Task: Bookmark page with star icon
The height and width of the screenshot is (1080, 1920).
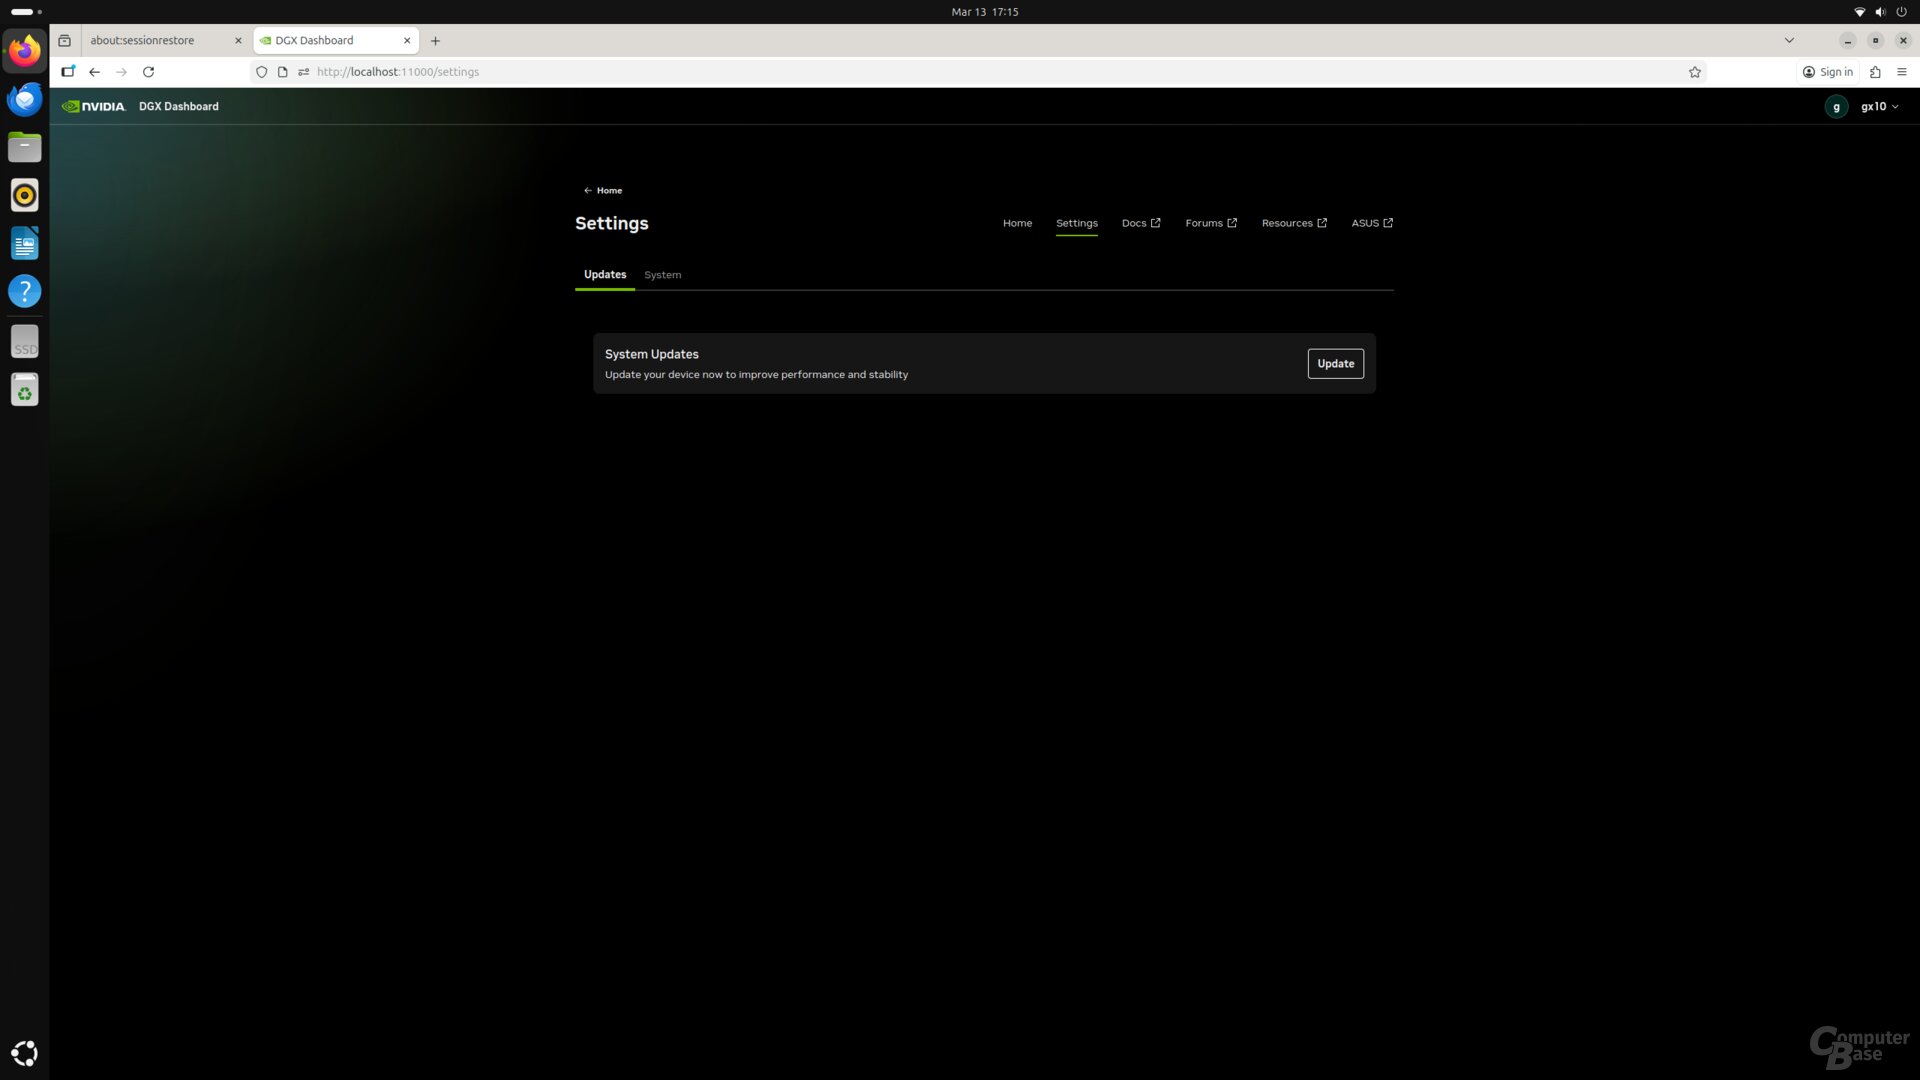Action: click(x=1694, y=72)
